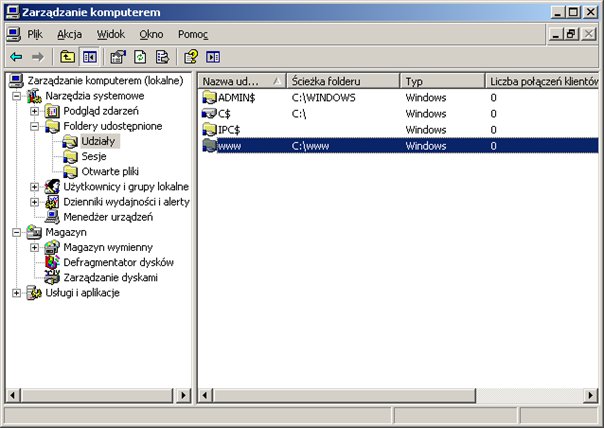Viewport: 605px width, 429px height.
Task: Collapse the Foldery udostępnione node
Action: (34, 126)
